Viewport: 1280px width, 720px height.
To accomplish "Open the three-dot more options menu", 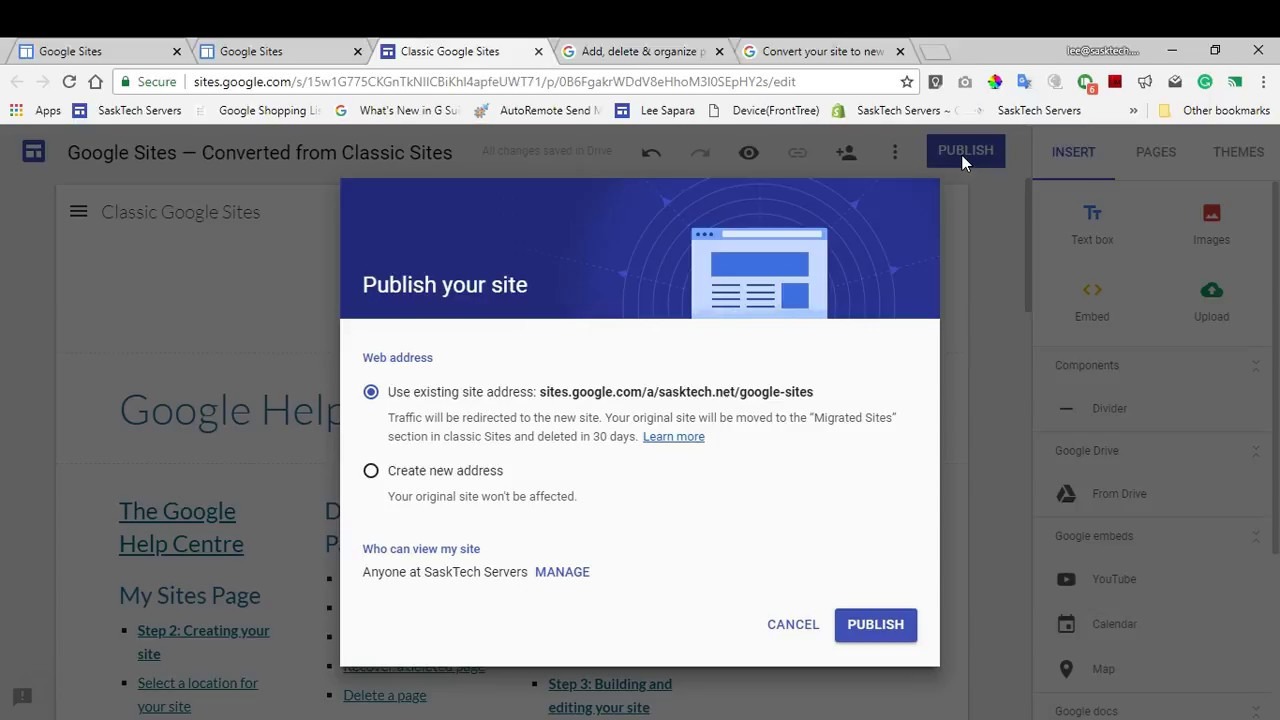I will (895, 153).
